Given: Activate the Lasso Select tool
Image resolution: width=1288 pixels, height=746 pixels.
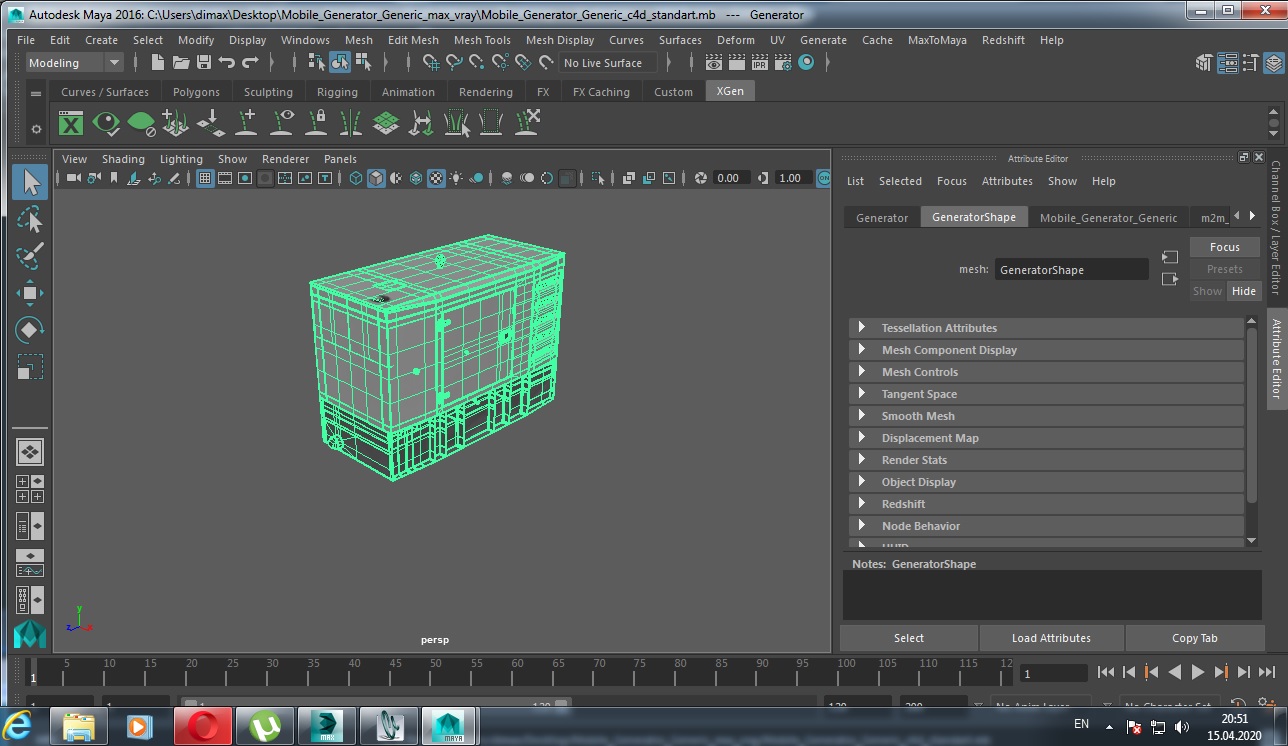Looking at the screenshot, I should click(30, 219).
